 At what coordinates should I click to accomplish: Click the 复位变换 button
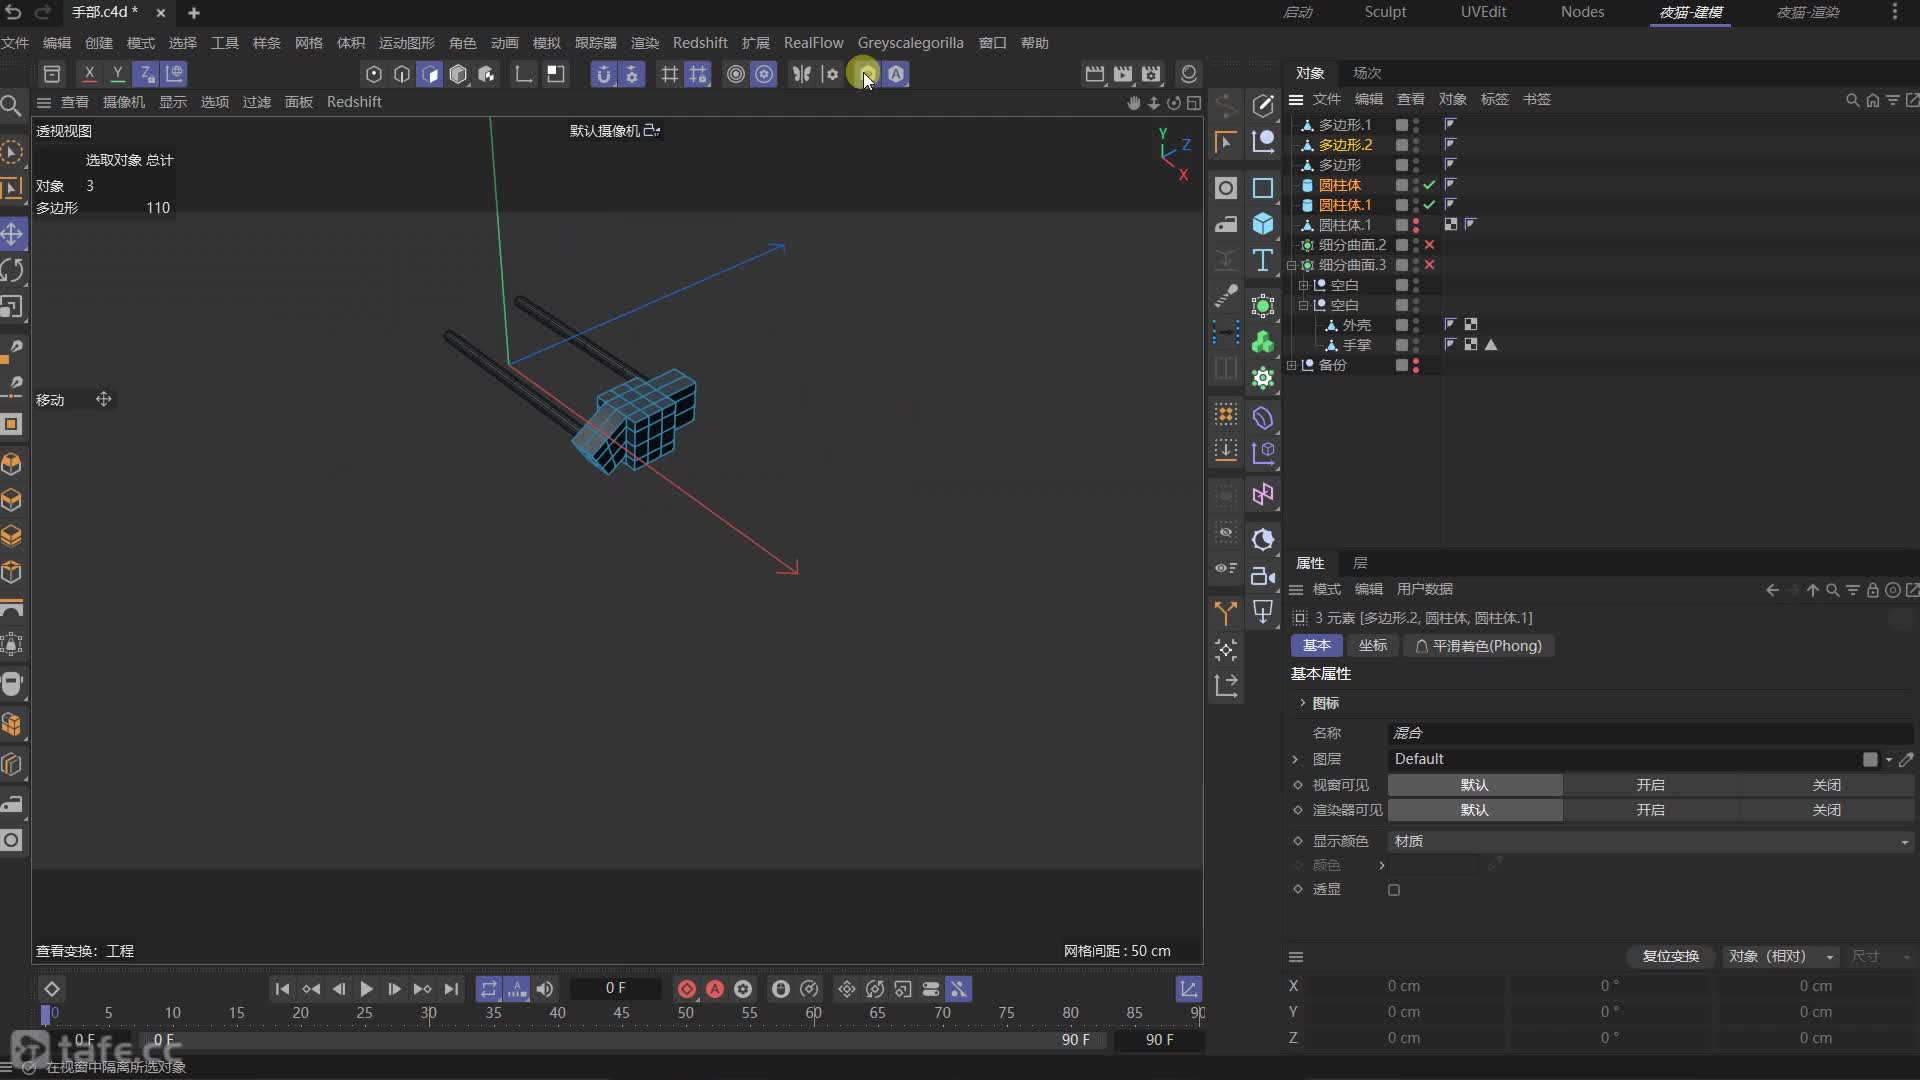tap(1670, 957)
